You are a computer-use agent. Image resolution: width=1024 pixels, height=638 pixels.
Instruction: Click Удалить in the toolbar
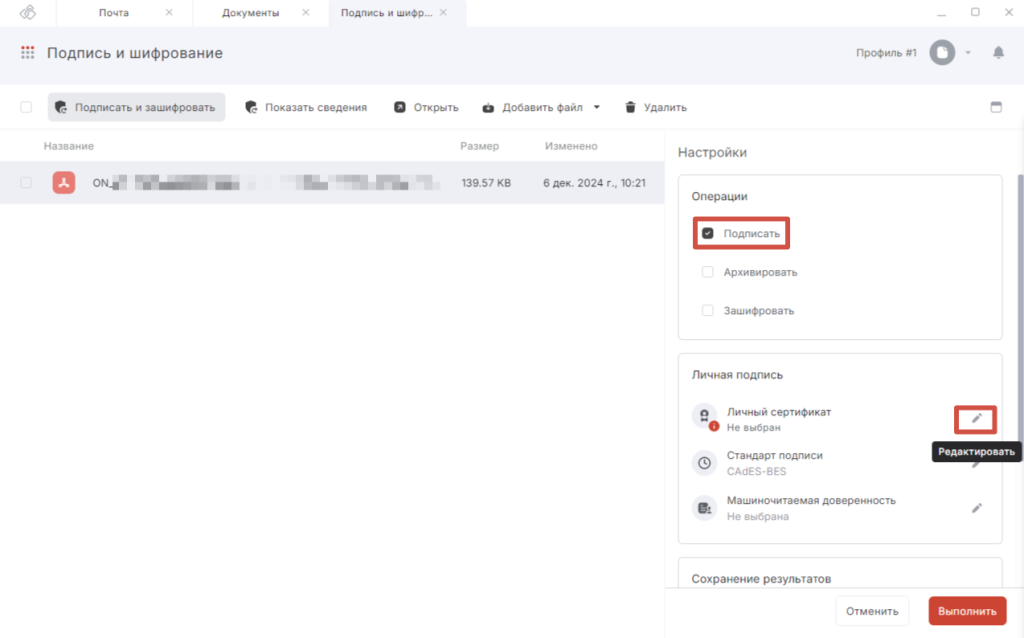[656, 107]
